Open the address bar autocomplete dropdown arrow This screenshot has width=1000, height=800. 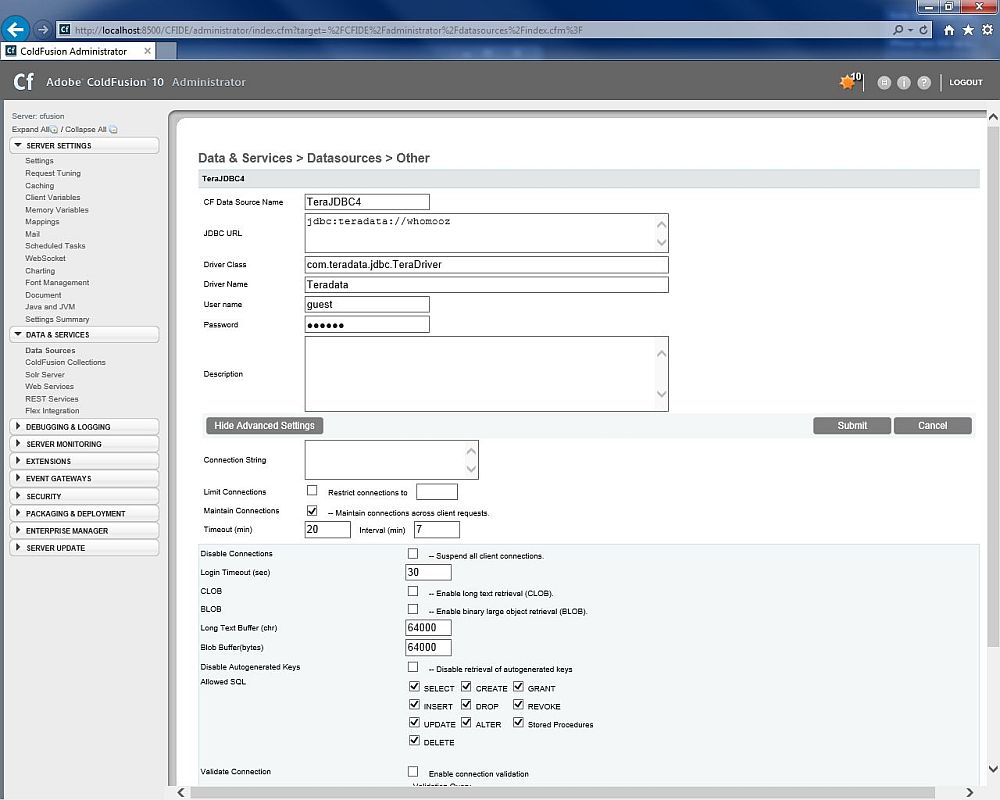coord(910,30)
